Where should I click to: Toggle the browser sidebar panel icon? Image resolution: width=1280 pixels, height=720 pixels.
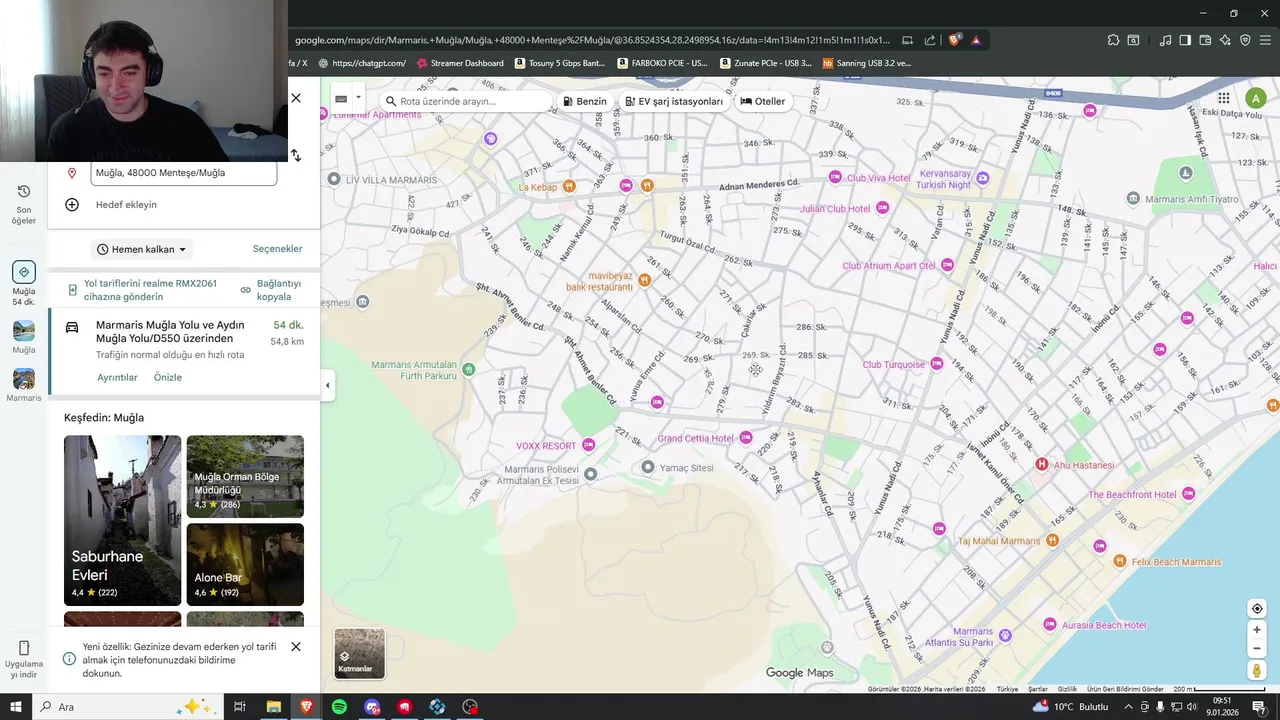coord(1185,40)
